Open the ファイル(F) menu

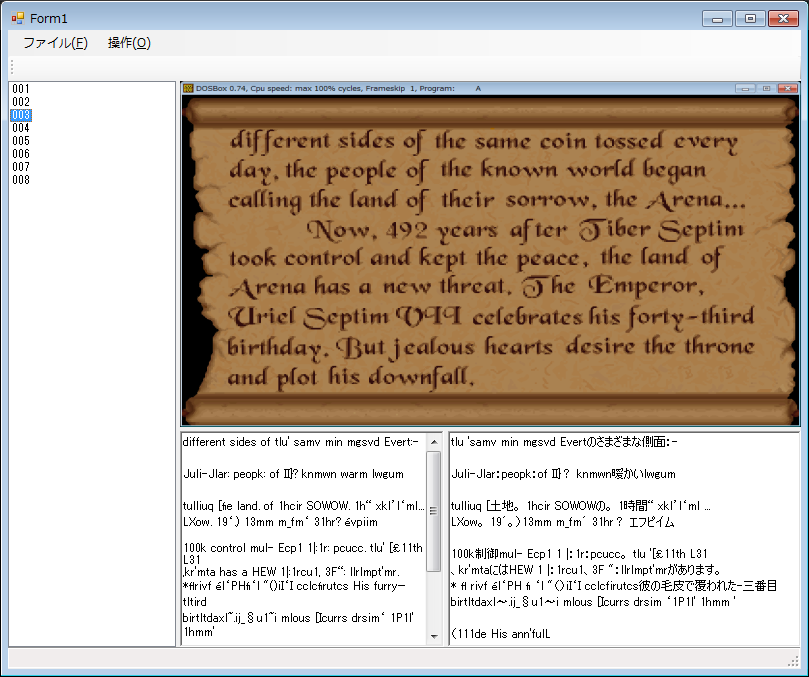click(x=55, y=43)
